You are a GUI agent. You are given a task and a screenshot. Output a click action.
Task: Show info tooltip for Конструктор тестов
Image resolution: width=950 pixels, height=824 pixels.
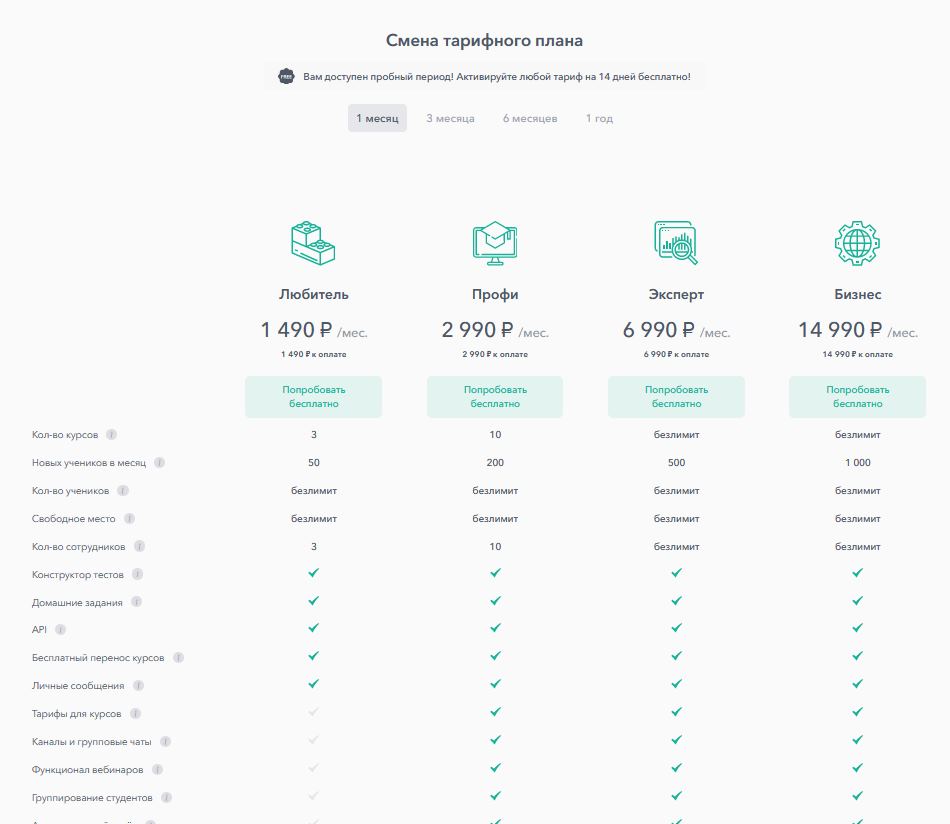pos(137,575)
